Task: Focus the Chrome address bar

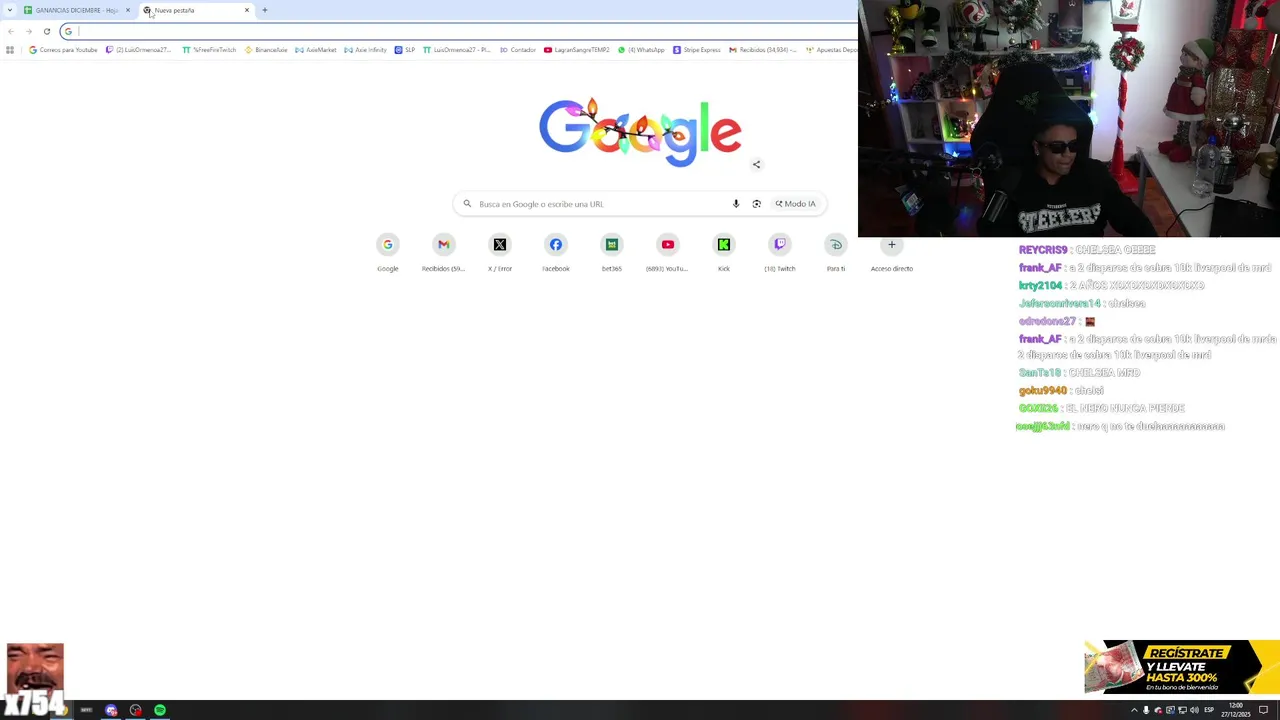Action: 460,31
